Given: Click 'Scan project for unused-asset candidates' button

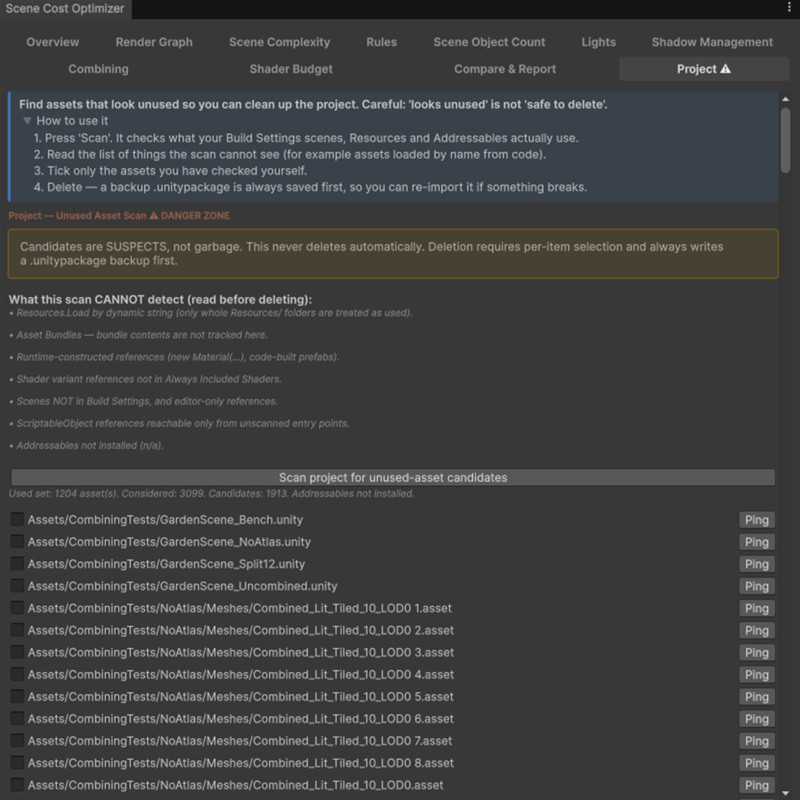Looking at the screenshot, I should [x=393, y=478].
